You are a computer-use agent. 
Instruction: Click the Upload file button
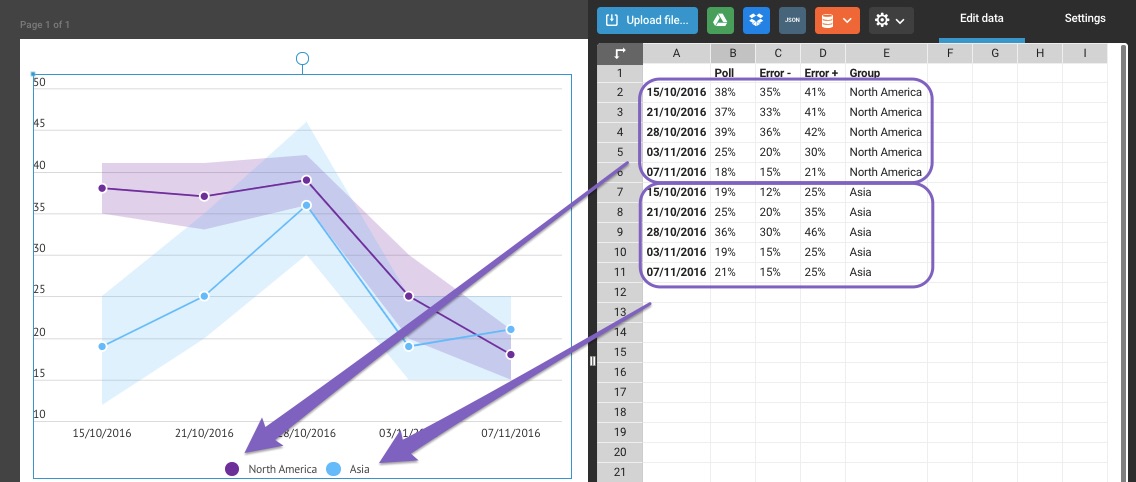tap(647, 20)
